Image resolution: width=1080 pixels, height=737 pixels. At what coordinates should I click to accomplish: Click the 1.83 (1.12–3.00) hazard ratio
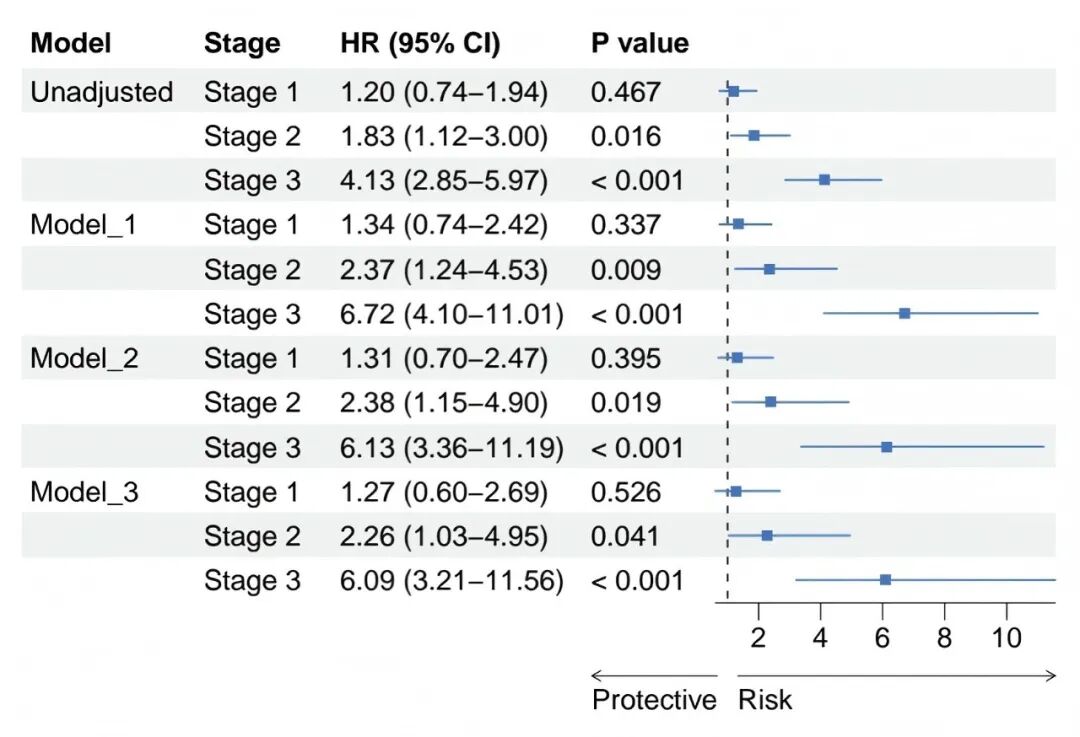444,136
